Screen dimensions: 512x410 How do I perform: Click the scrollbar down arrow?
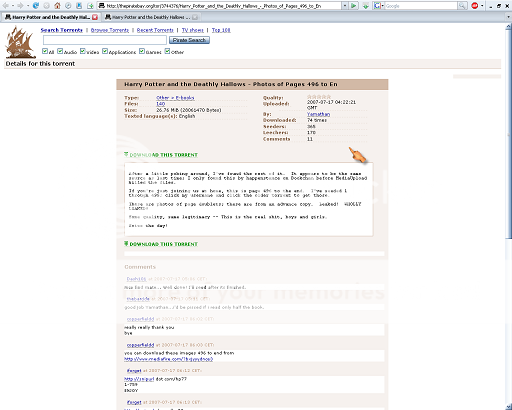coord(509,407)
